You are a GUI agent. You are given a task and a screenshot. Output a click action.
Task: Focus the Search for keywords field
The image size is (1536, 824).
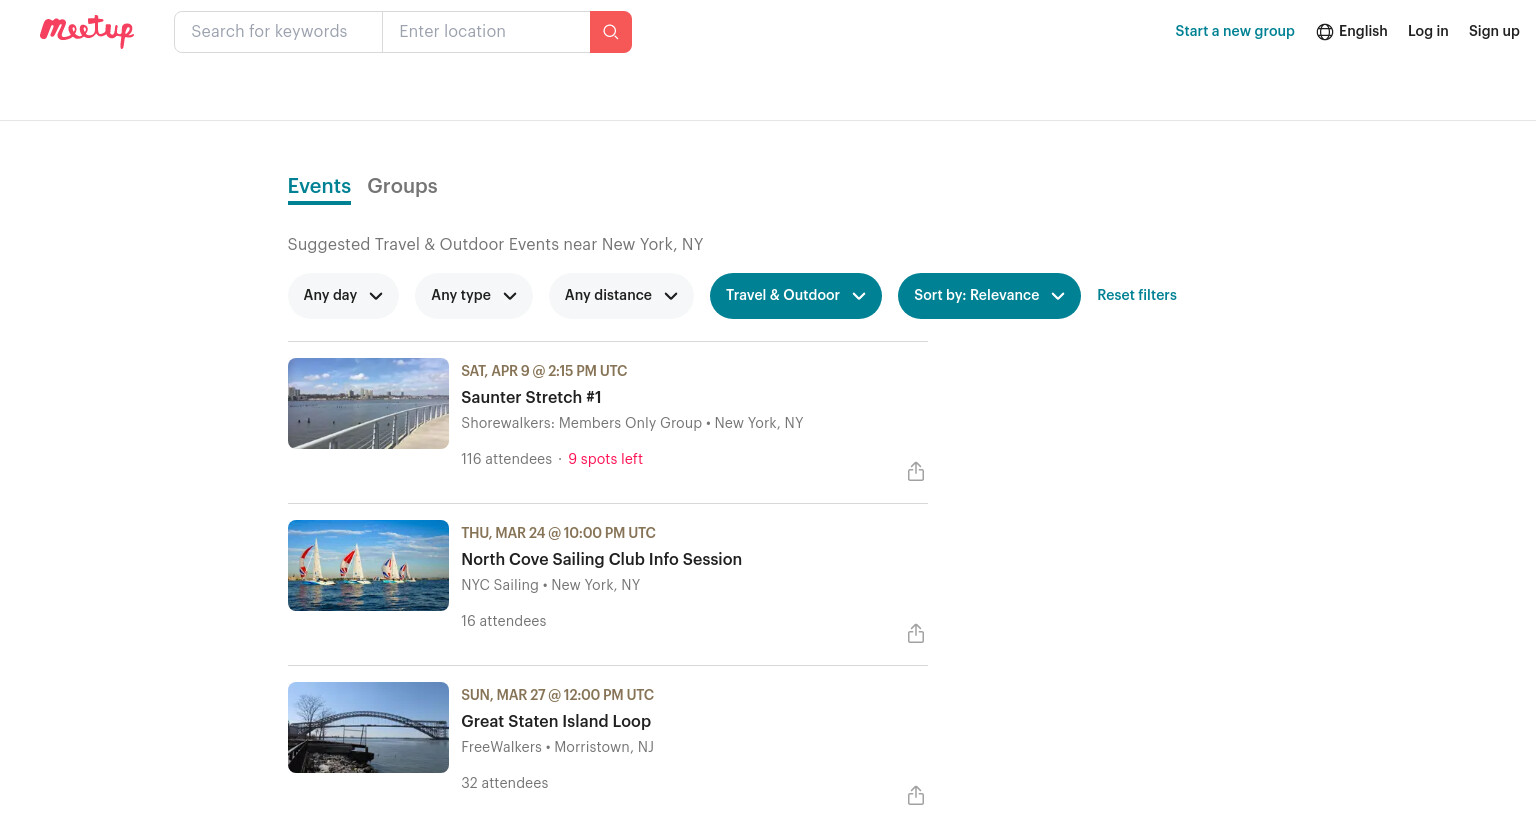278,32
